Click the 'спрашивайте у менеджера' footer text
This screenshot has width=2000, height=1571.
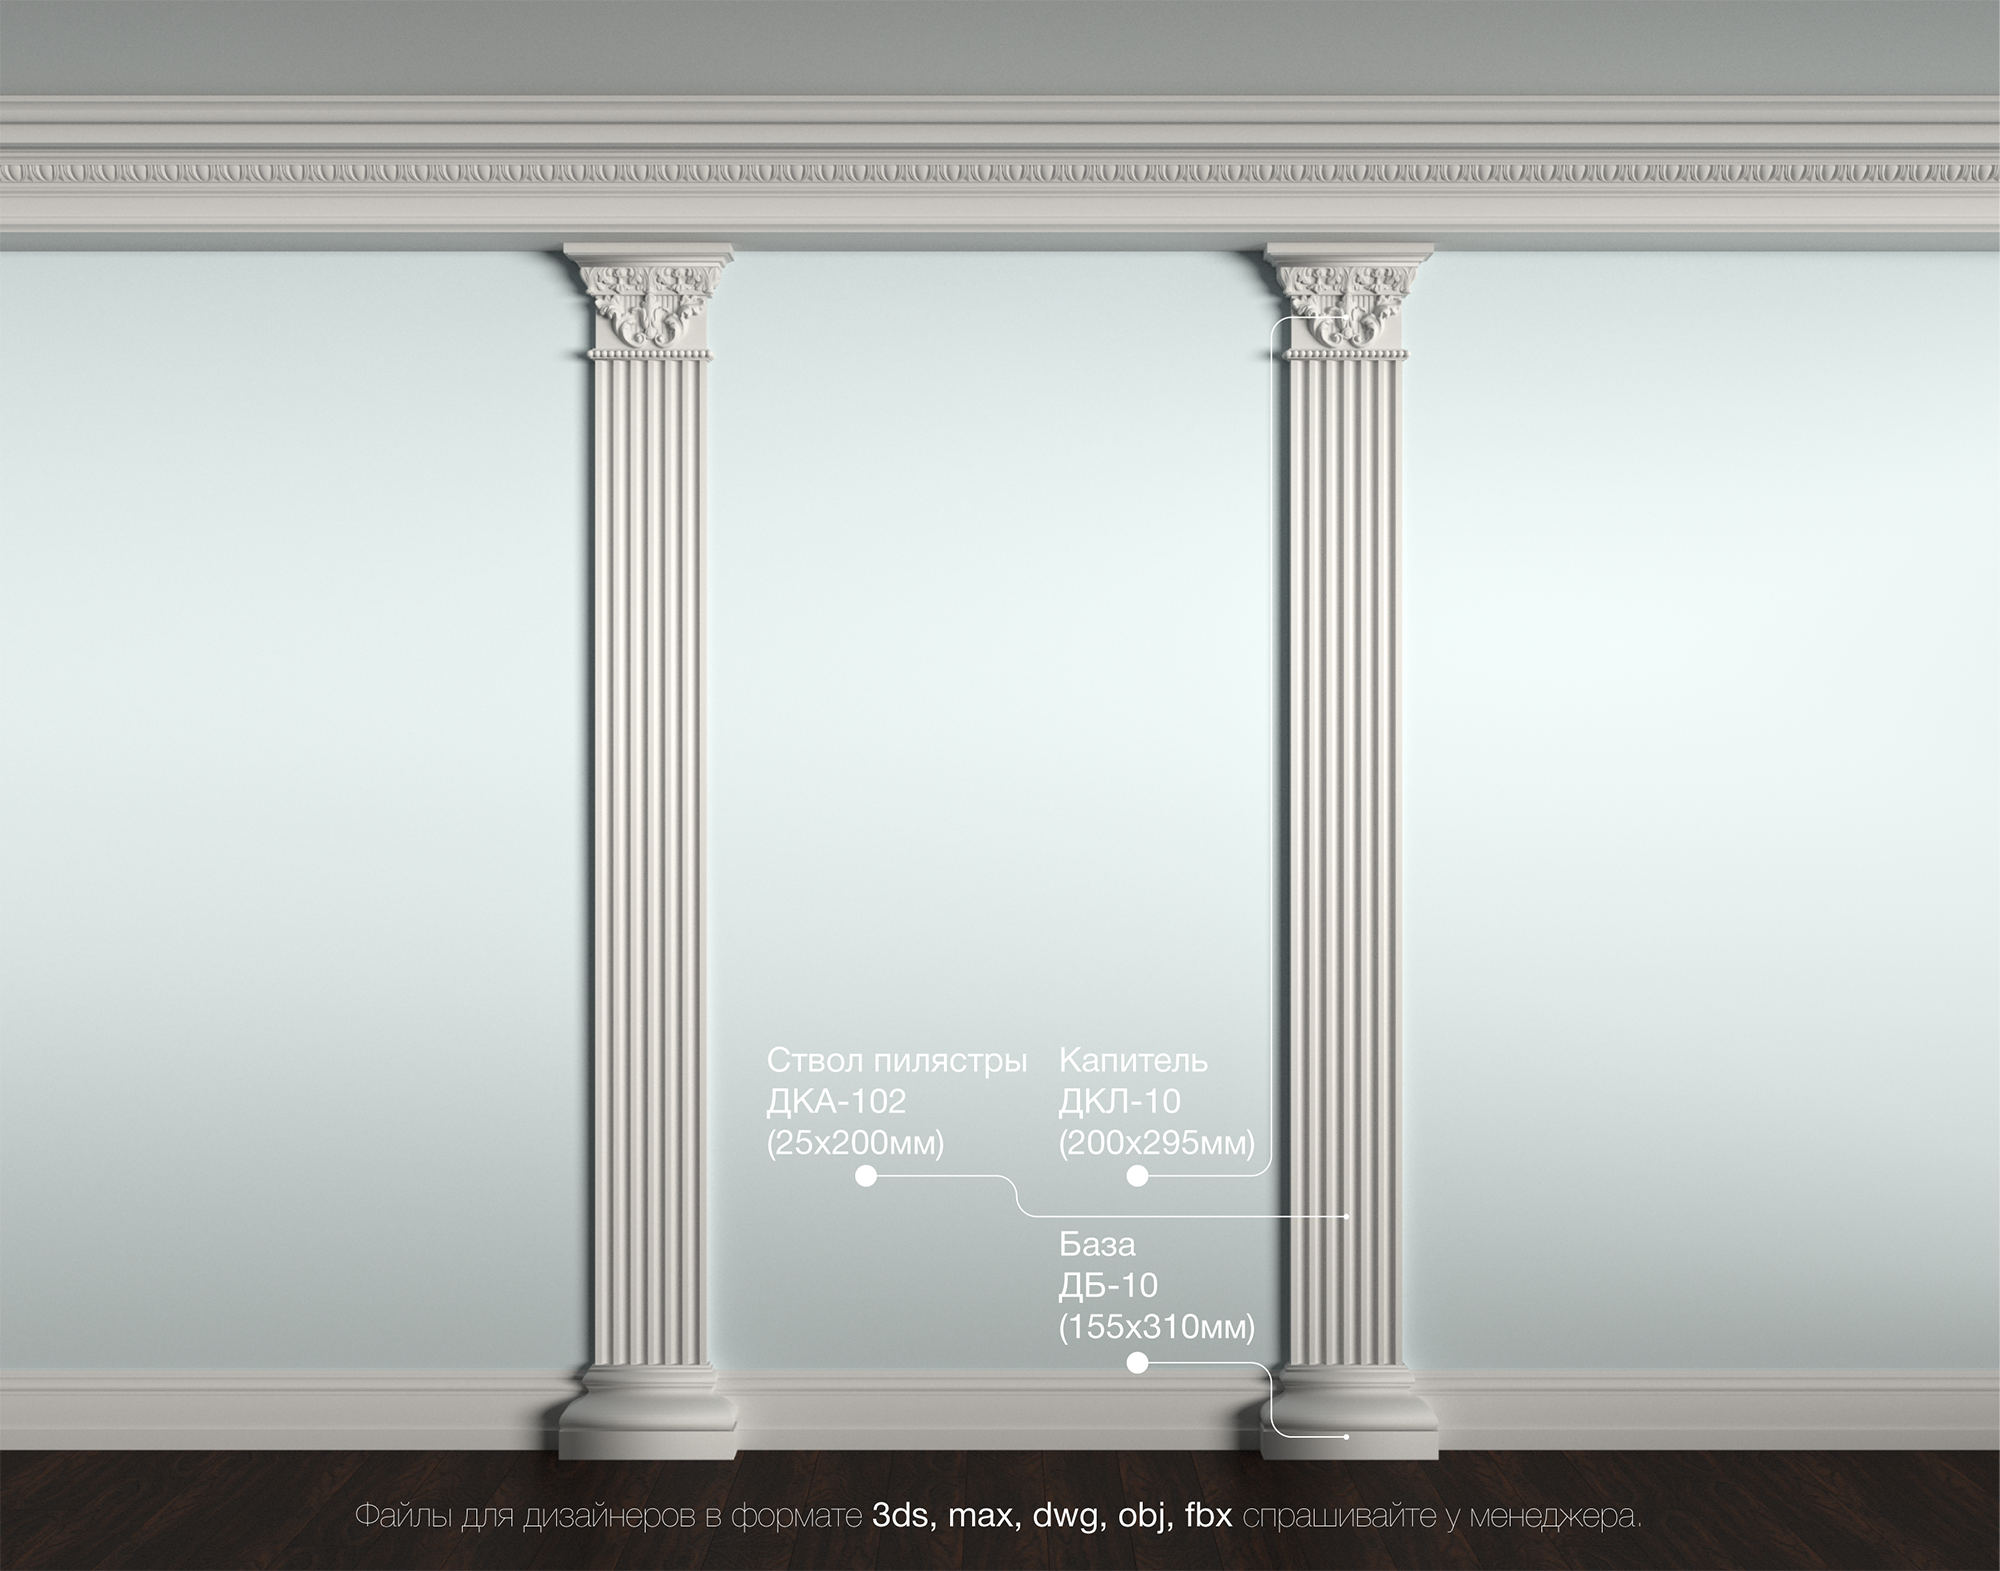pyautogui.click(x=1441, y=1516)
